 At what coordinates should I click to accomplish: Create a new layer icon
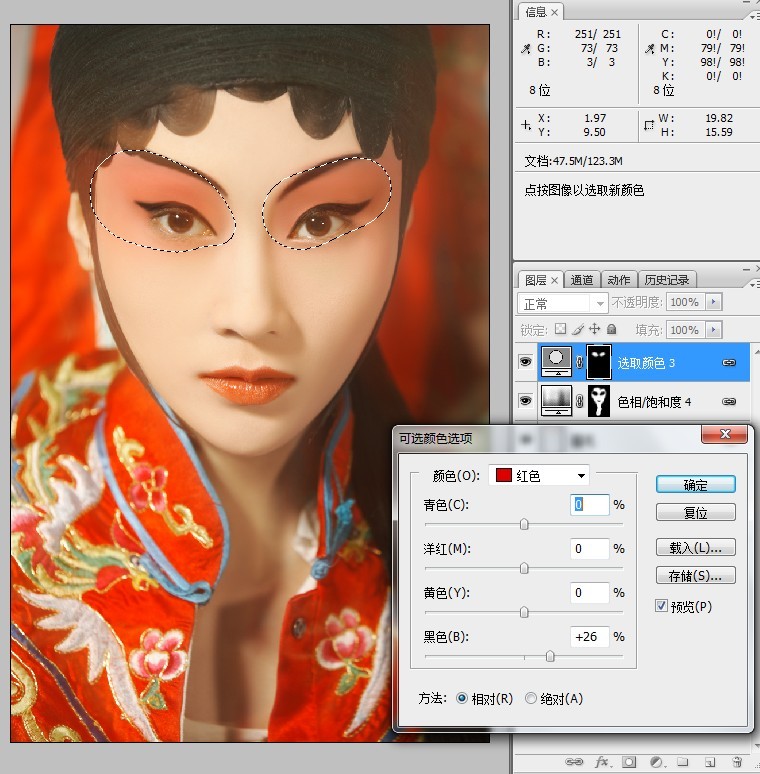coord(710,762)
